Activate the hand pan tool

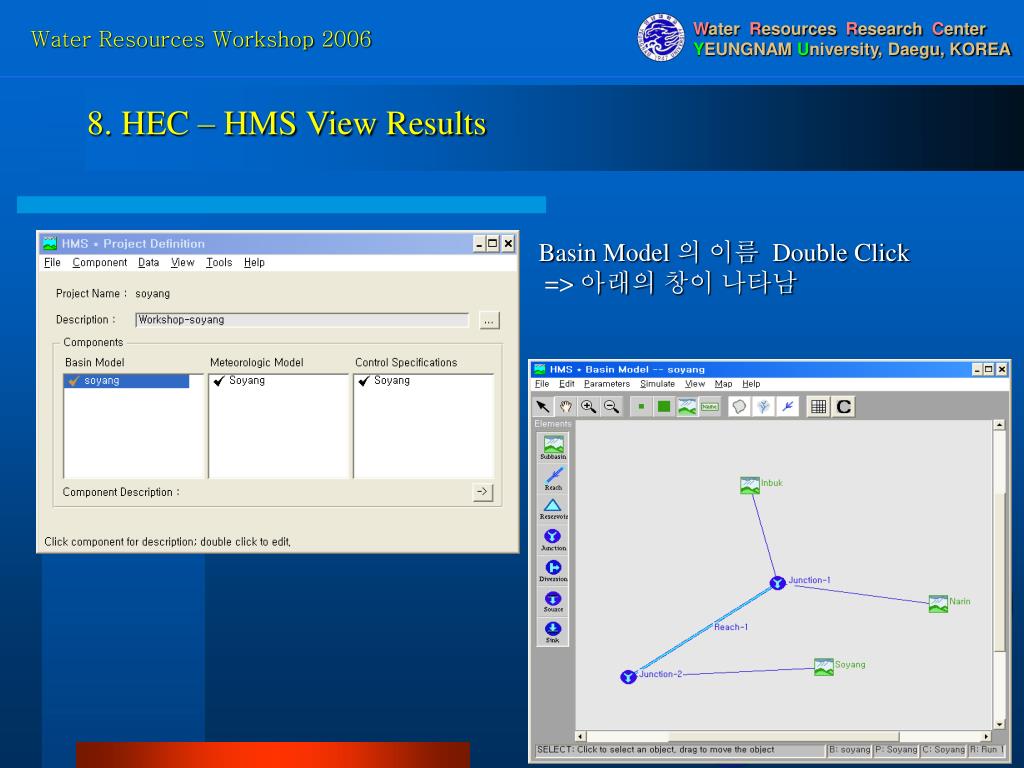566,406
